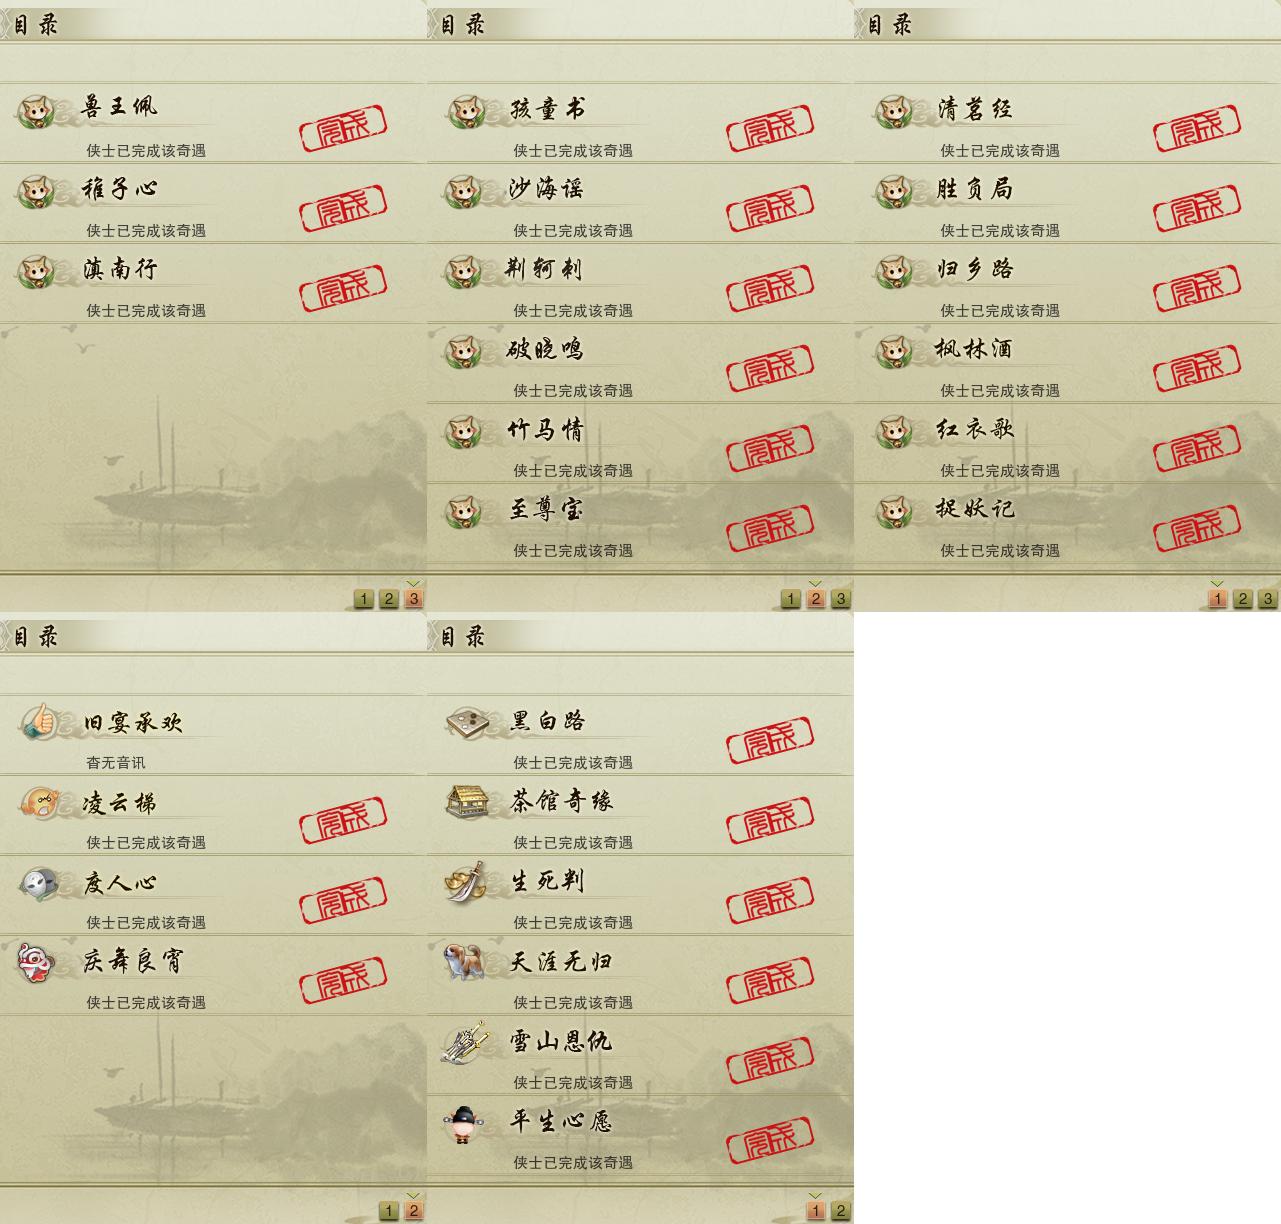Switch to page 3 in 孩童书 panel
Image resolution: width=1281 pixels, height=1224 pixels.
tap(841, 599)
